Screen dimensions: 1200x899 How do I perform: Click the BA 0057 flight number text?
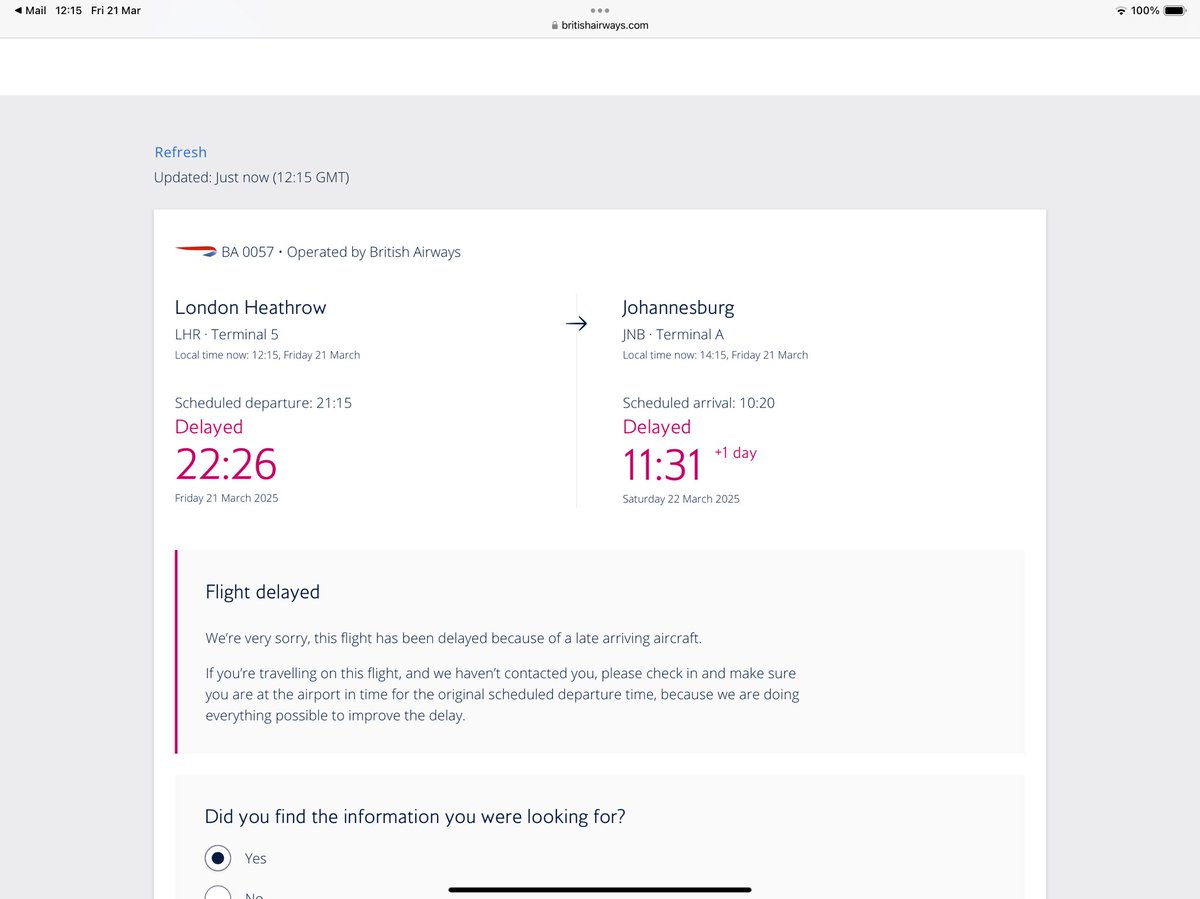[x=247, y=252]
